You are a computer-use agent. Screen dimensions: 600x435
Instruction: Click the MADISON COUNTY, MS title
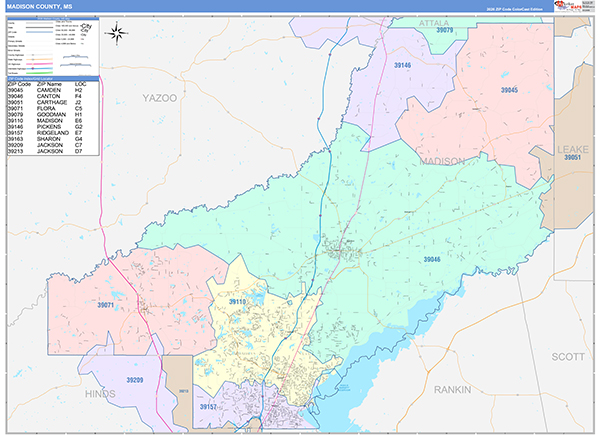coord(40,7)
